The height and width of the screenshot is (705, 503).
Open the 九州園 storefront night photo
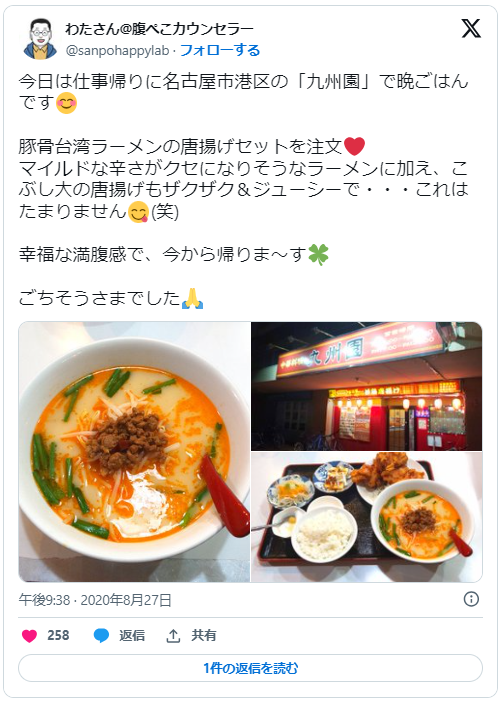366,386
